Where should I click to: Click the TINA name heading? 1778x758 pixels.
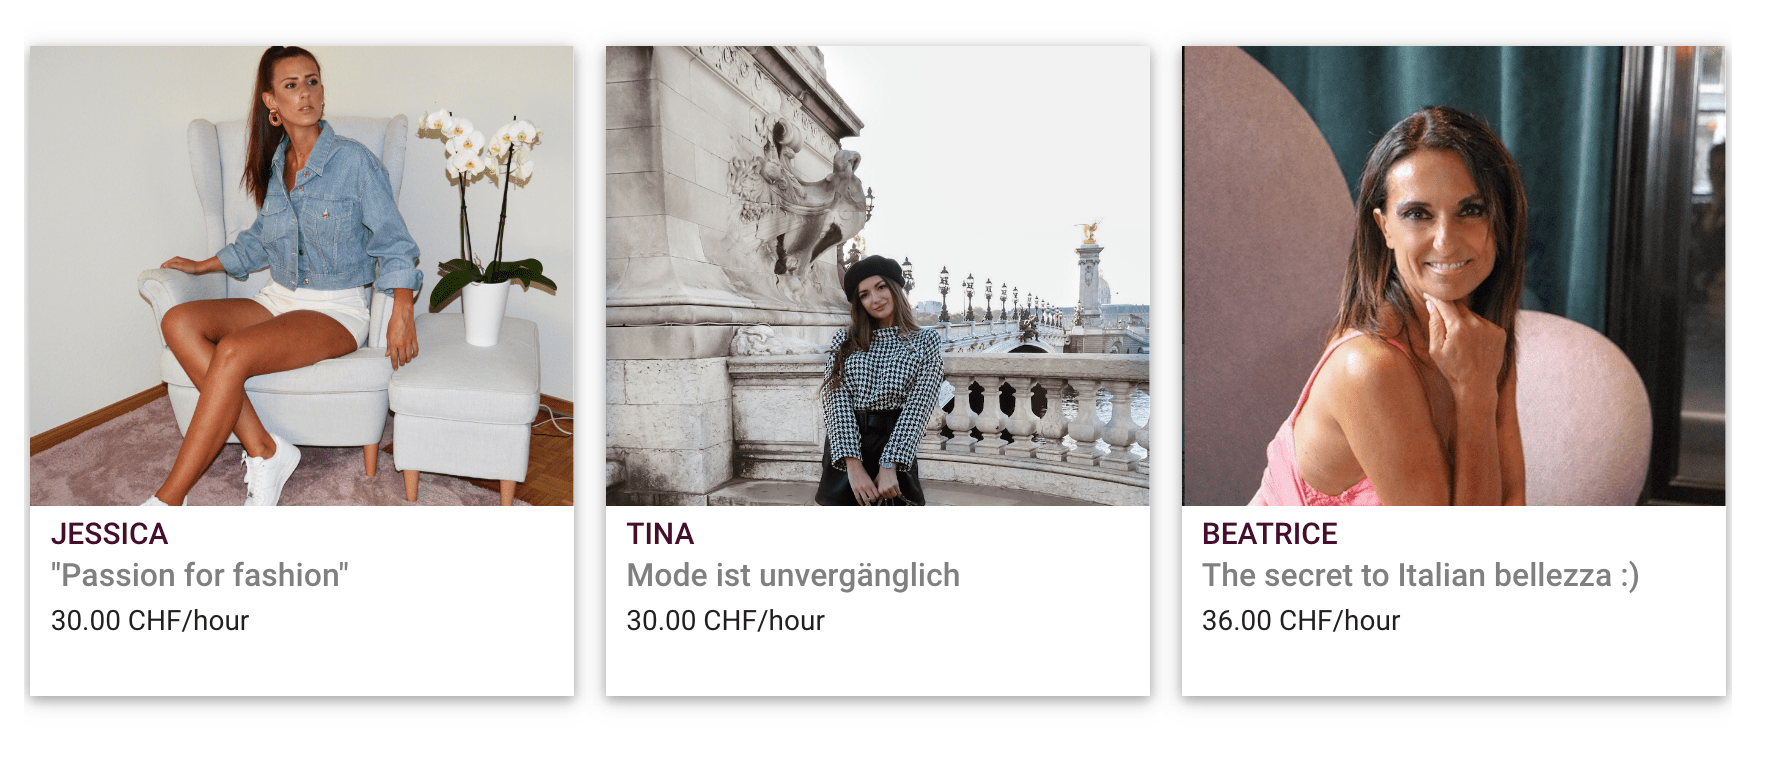660,534
